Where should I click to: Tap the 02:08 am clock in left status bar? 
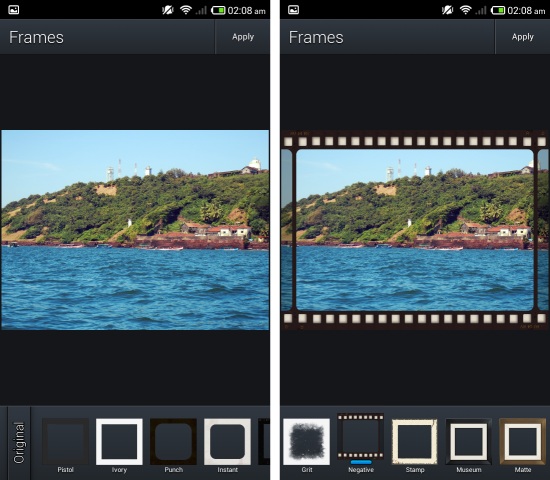click(x=246, y=11)
